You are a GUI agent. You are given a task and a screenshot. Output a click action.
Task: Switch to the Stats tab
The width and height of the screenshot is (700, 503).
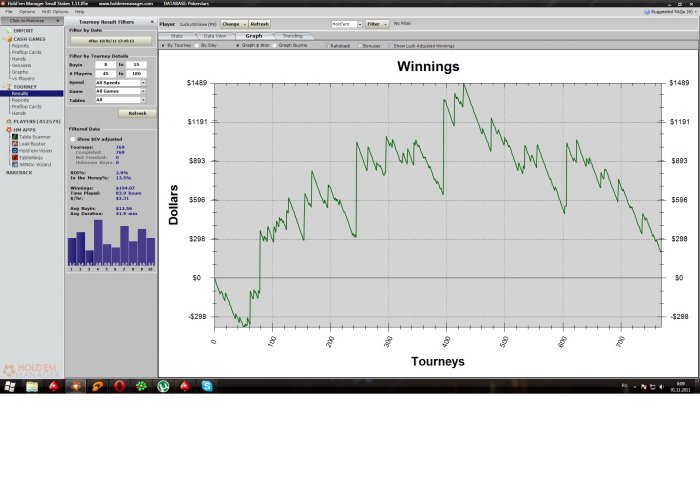177,36
